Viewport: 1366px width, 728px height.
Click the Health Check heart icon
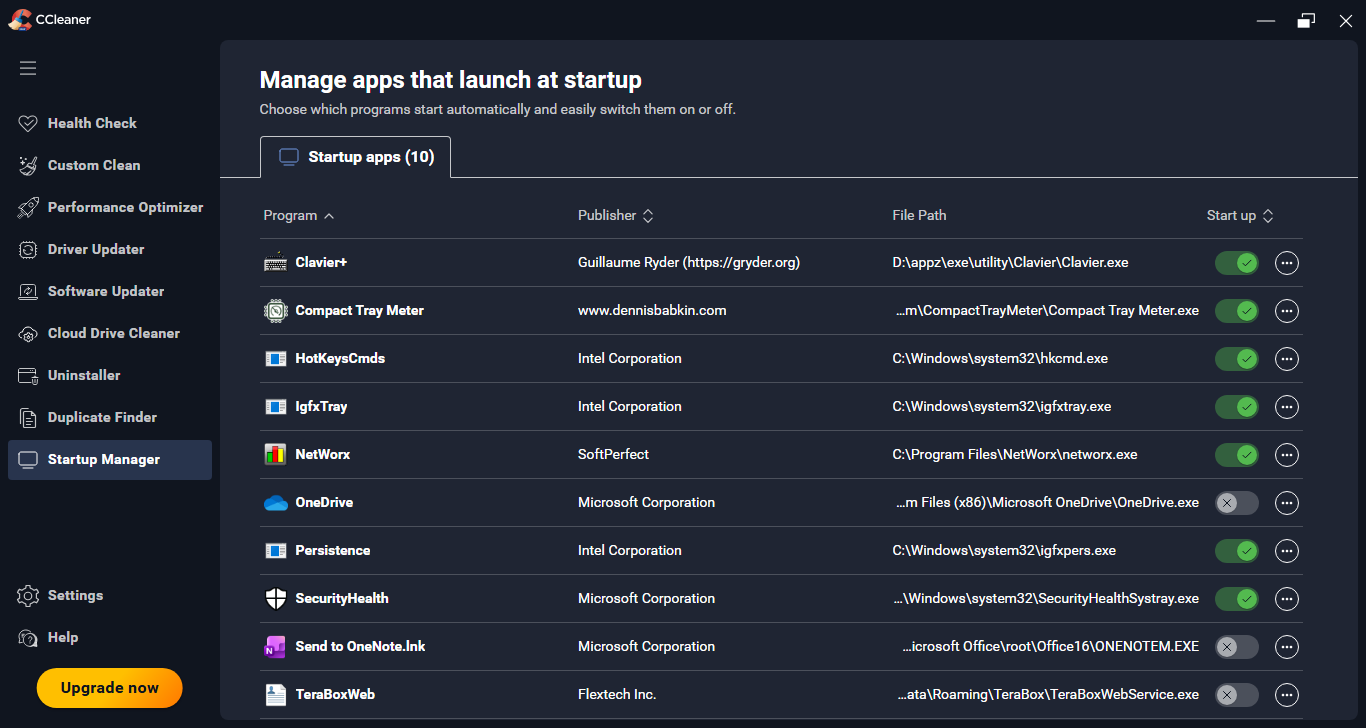[28, 124]
